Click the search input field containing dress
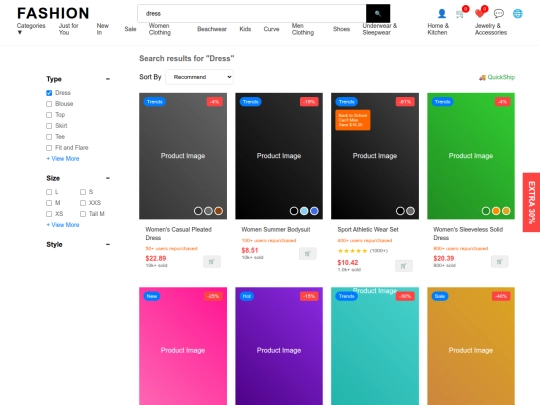This screenshot has width=540, height=405. tap(252, 13)
